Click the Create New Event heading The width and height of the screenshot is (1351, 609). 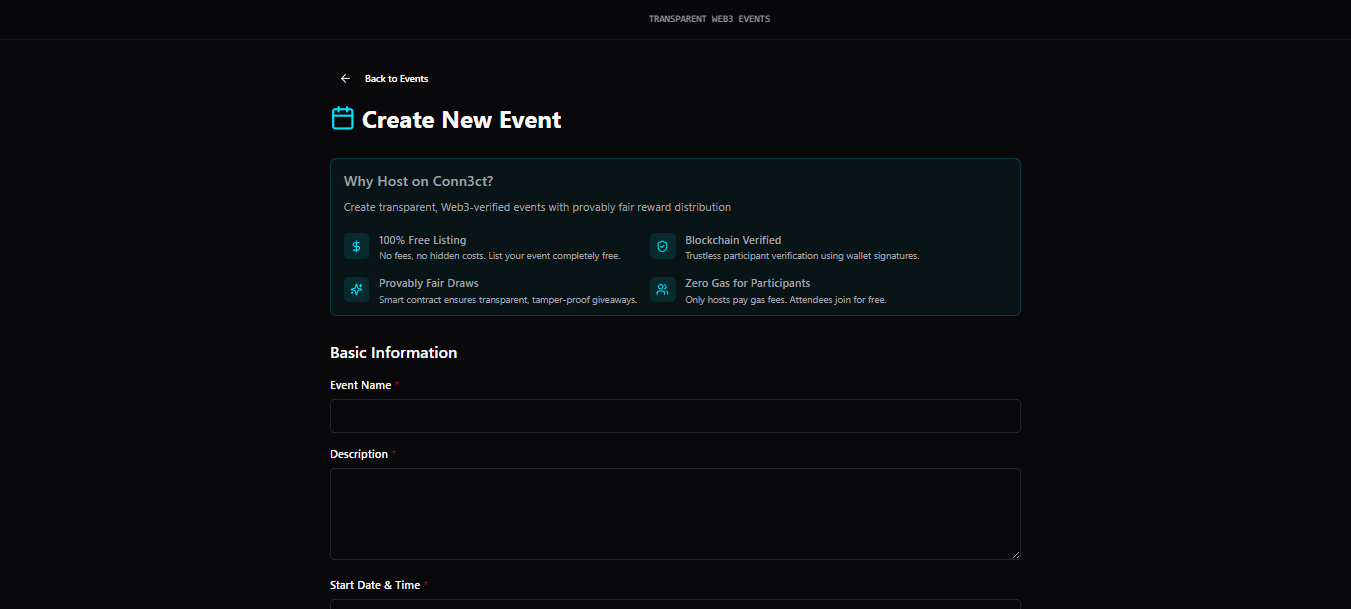click(461, 120)
